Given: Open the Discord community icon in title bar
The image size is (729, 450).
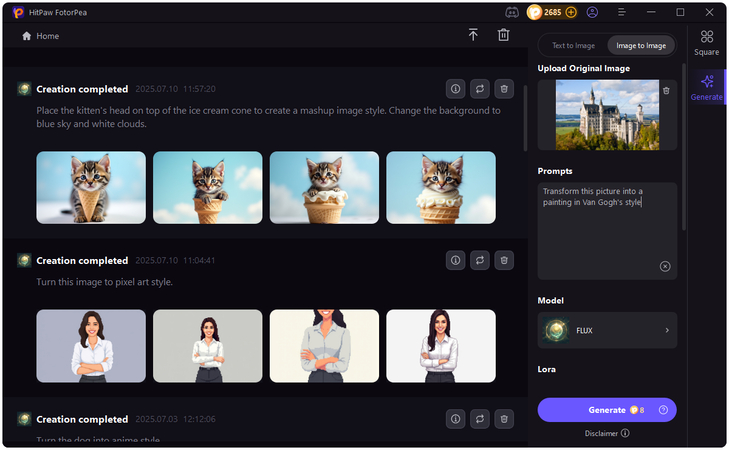Looking at the screenshot, I should pos(511,13).
